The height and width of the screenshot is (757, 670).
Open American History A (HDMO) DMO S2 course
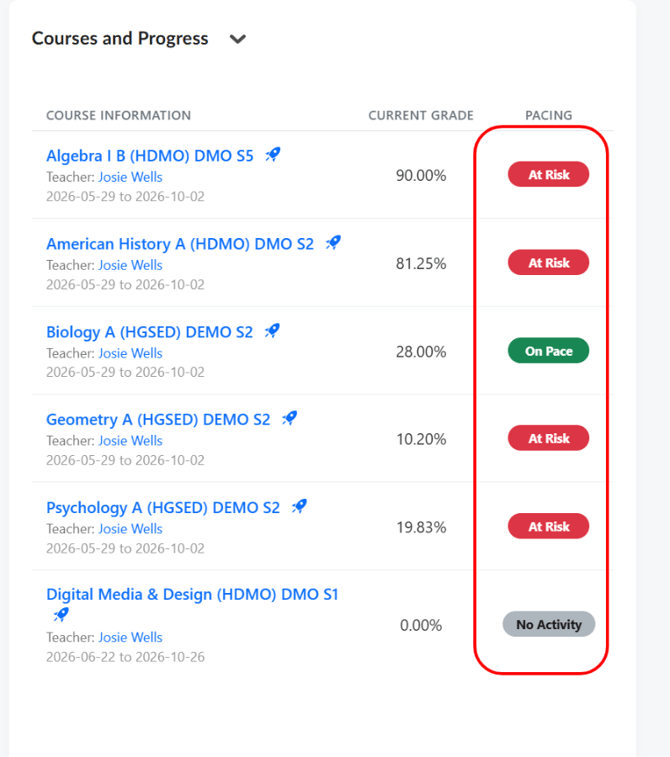click(x=180, y=244)
